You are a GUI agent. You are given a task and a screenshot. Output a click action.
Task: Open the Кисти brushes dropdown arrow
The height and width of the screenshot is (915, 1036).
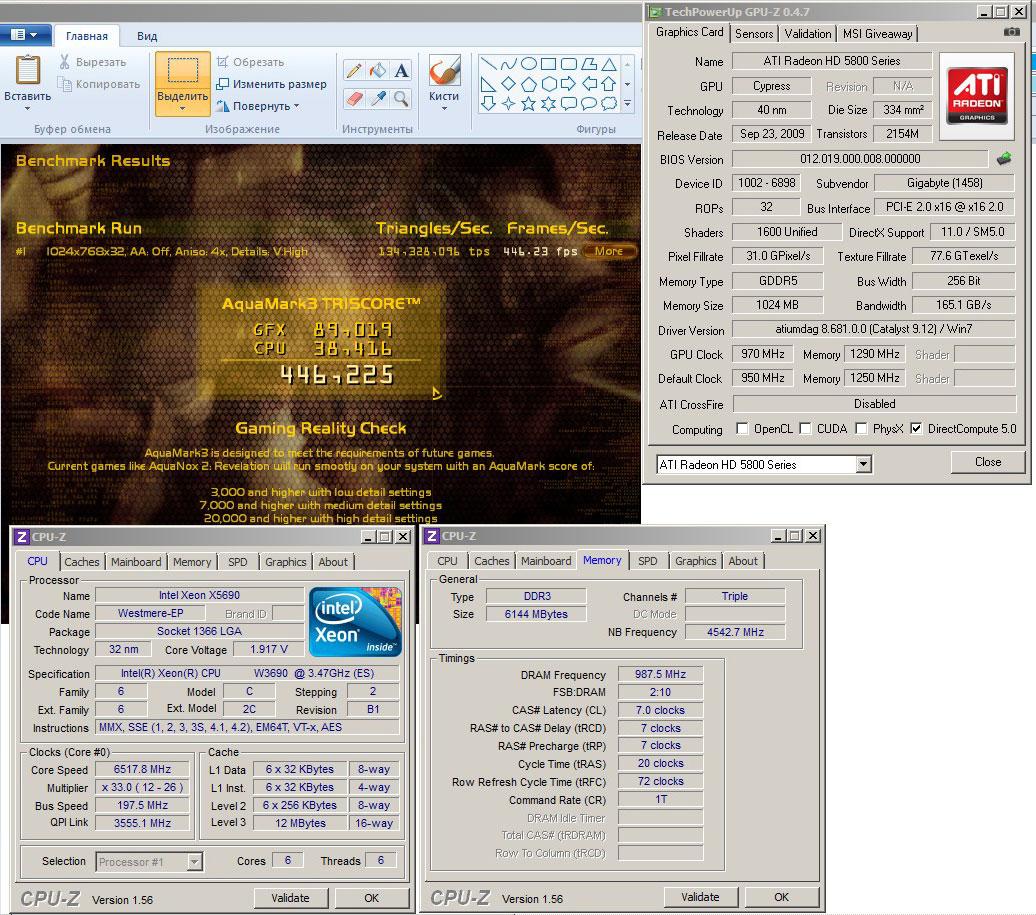[x=444, y=108]
